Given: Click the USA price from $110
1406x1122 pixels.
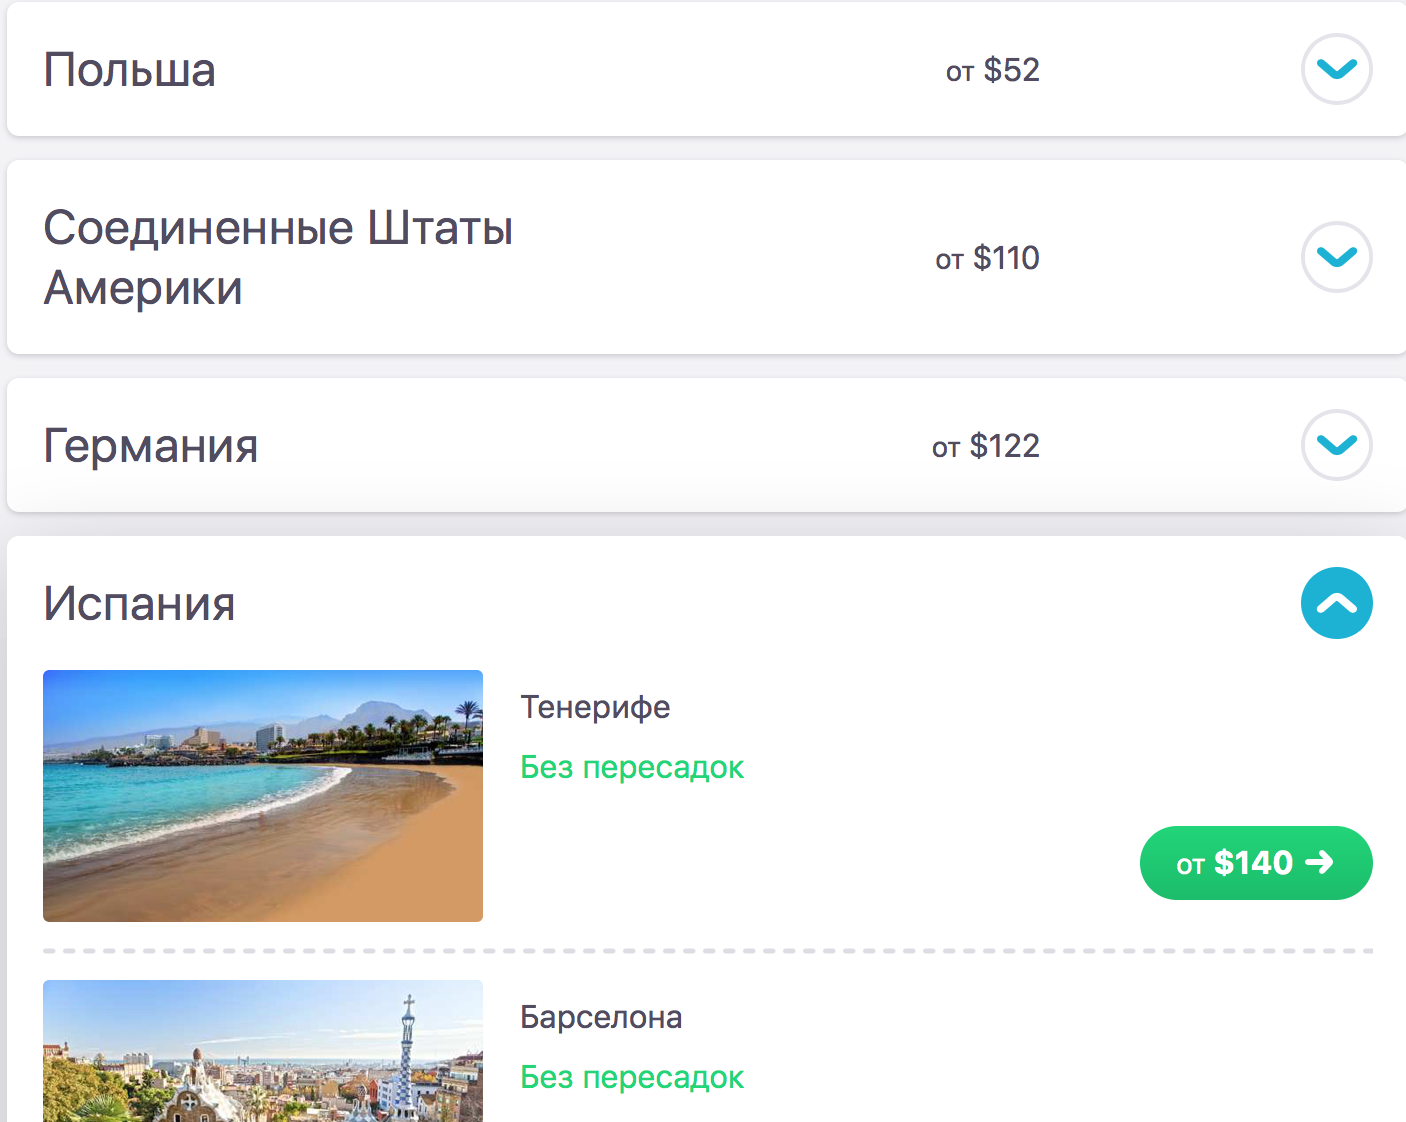Looking at the screenshot, I should pos(987,258).
